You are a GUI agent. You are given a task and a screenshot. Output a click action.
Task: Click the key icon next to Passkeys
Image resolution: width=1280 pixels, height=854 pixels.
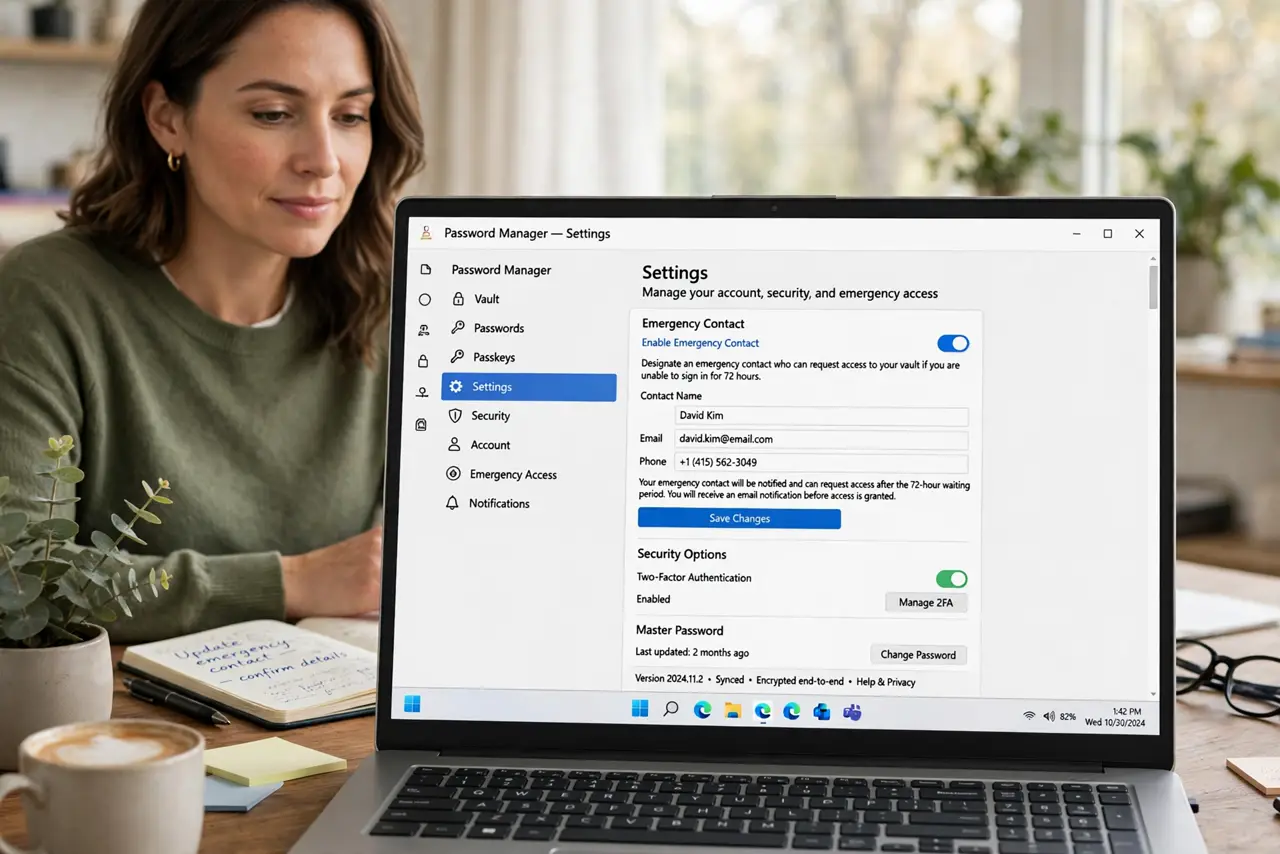pyautogui.click(x=457, y=357)
